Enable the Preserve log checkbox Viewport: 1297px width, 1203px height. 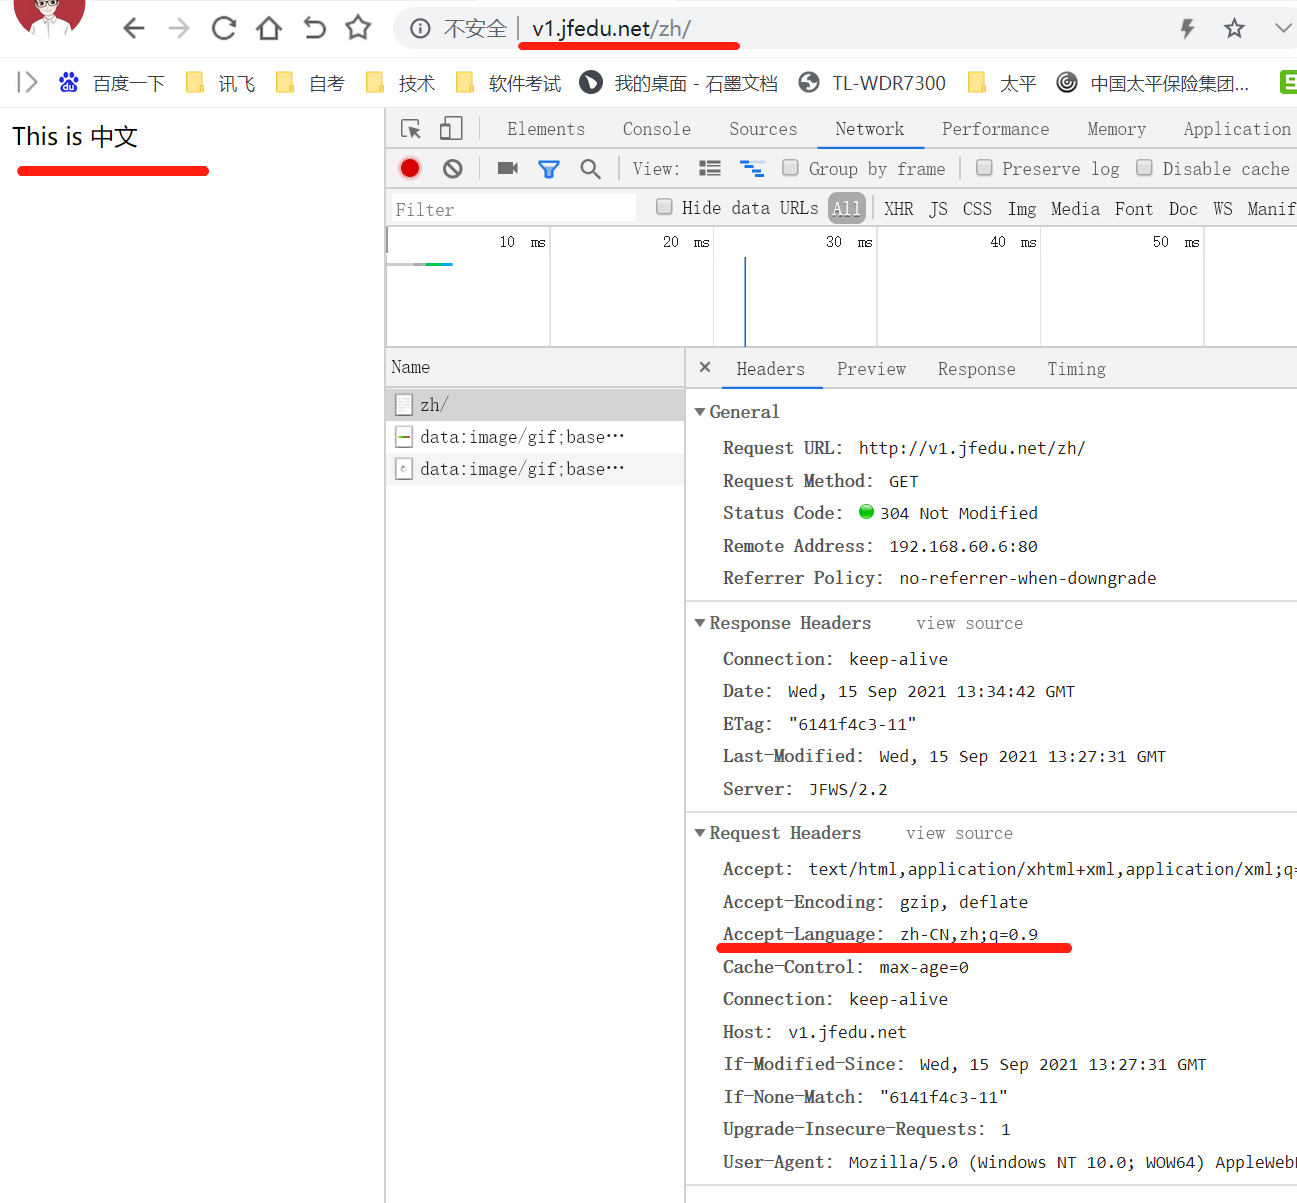click(x=984, y=168)
